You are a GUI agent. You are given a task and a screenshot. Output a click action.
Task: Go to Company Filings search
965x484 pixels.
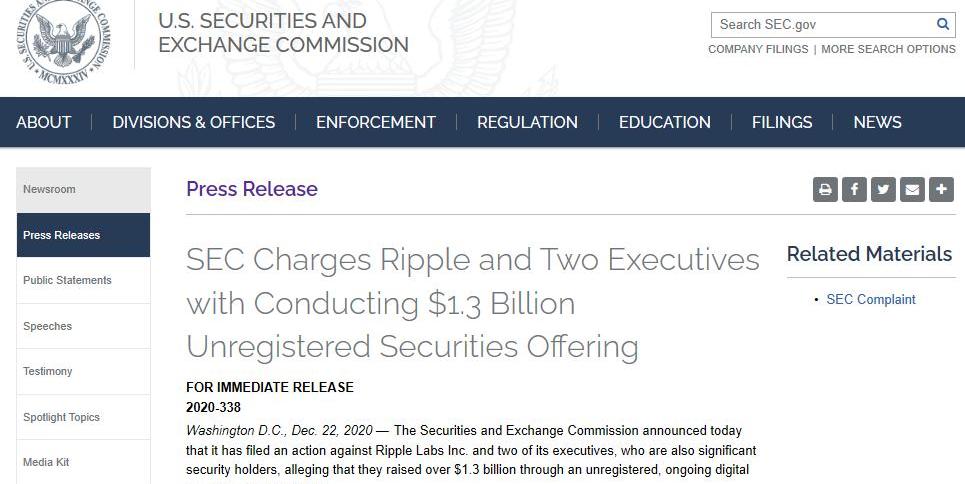(x=758, y=49)
